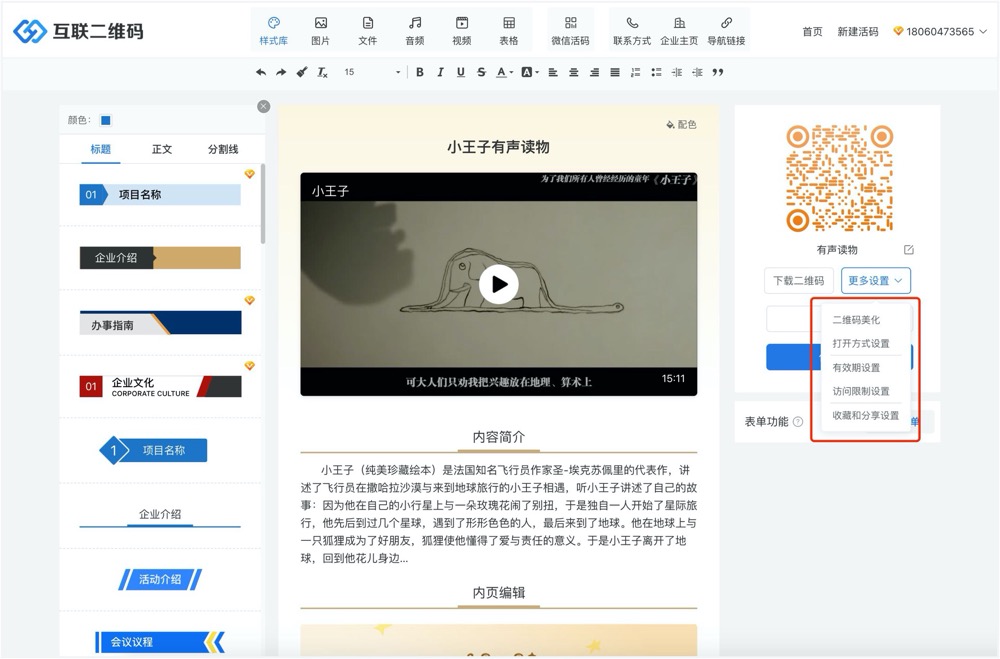Open the font size 15 dropdown
This screenshot has height=659, width=1000.
(372, 72)
